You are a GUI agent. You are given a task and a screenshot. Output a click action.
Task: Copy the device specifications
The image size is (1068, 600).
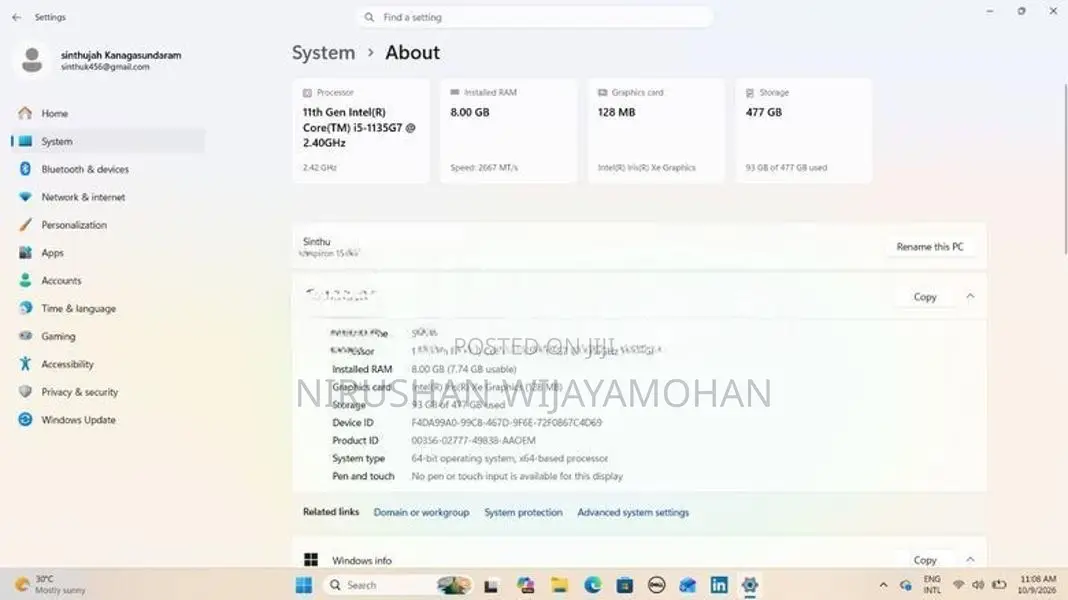tap(925, 297)
